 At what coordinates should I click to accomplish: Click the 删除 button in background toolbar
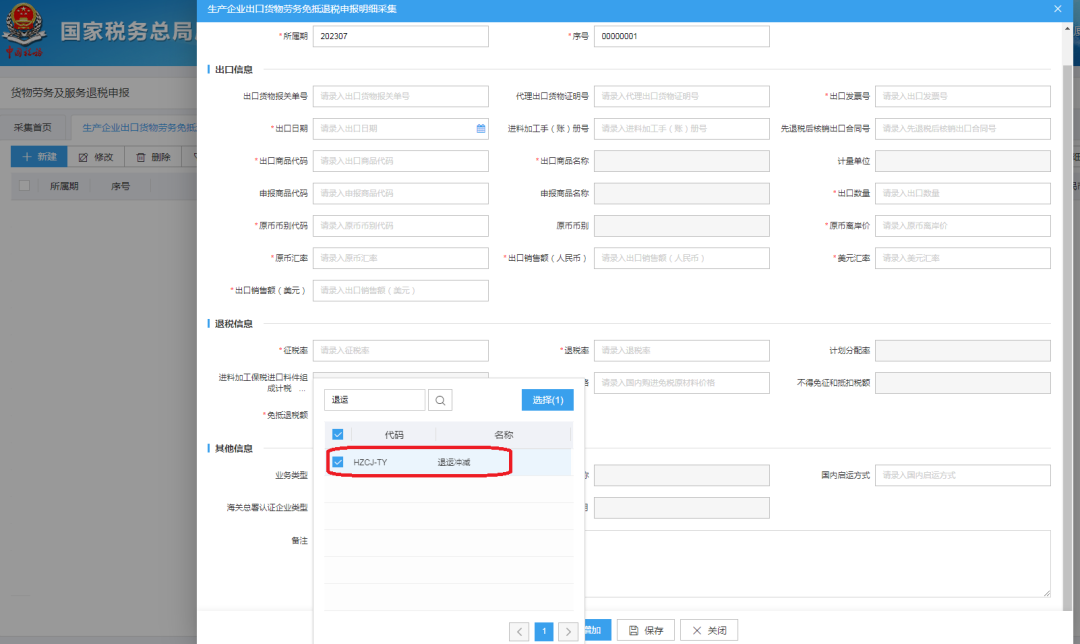tap(153, 157)
